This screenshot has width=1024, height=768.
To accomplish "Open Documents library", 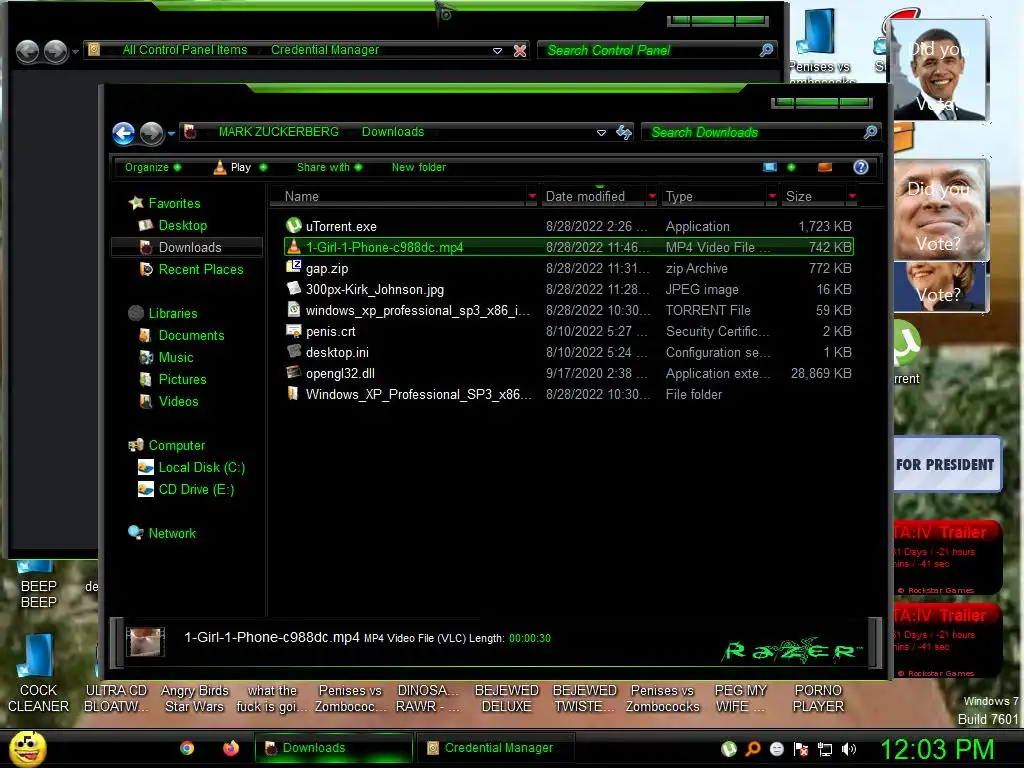I will pos(191,335).
